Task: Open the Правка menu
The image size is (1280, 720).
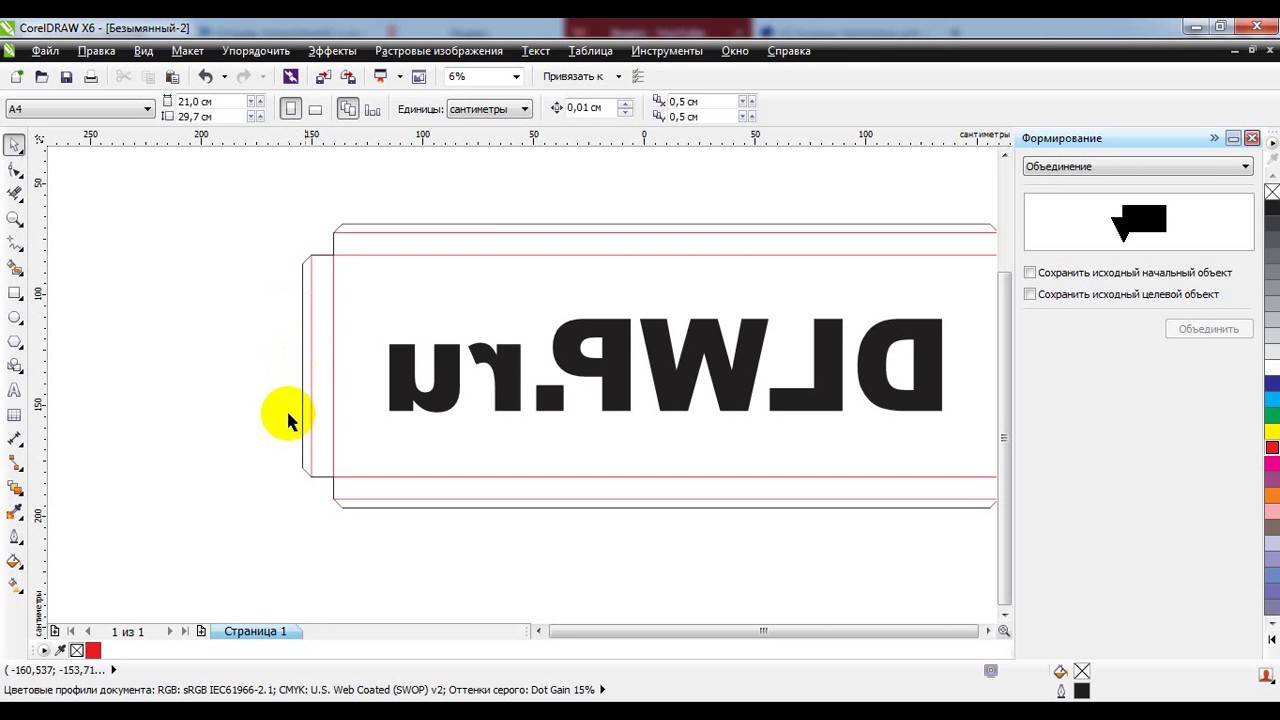Action: 96,50
